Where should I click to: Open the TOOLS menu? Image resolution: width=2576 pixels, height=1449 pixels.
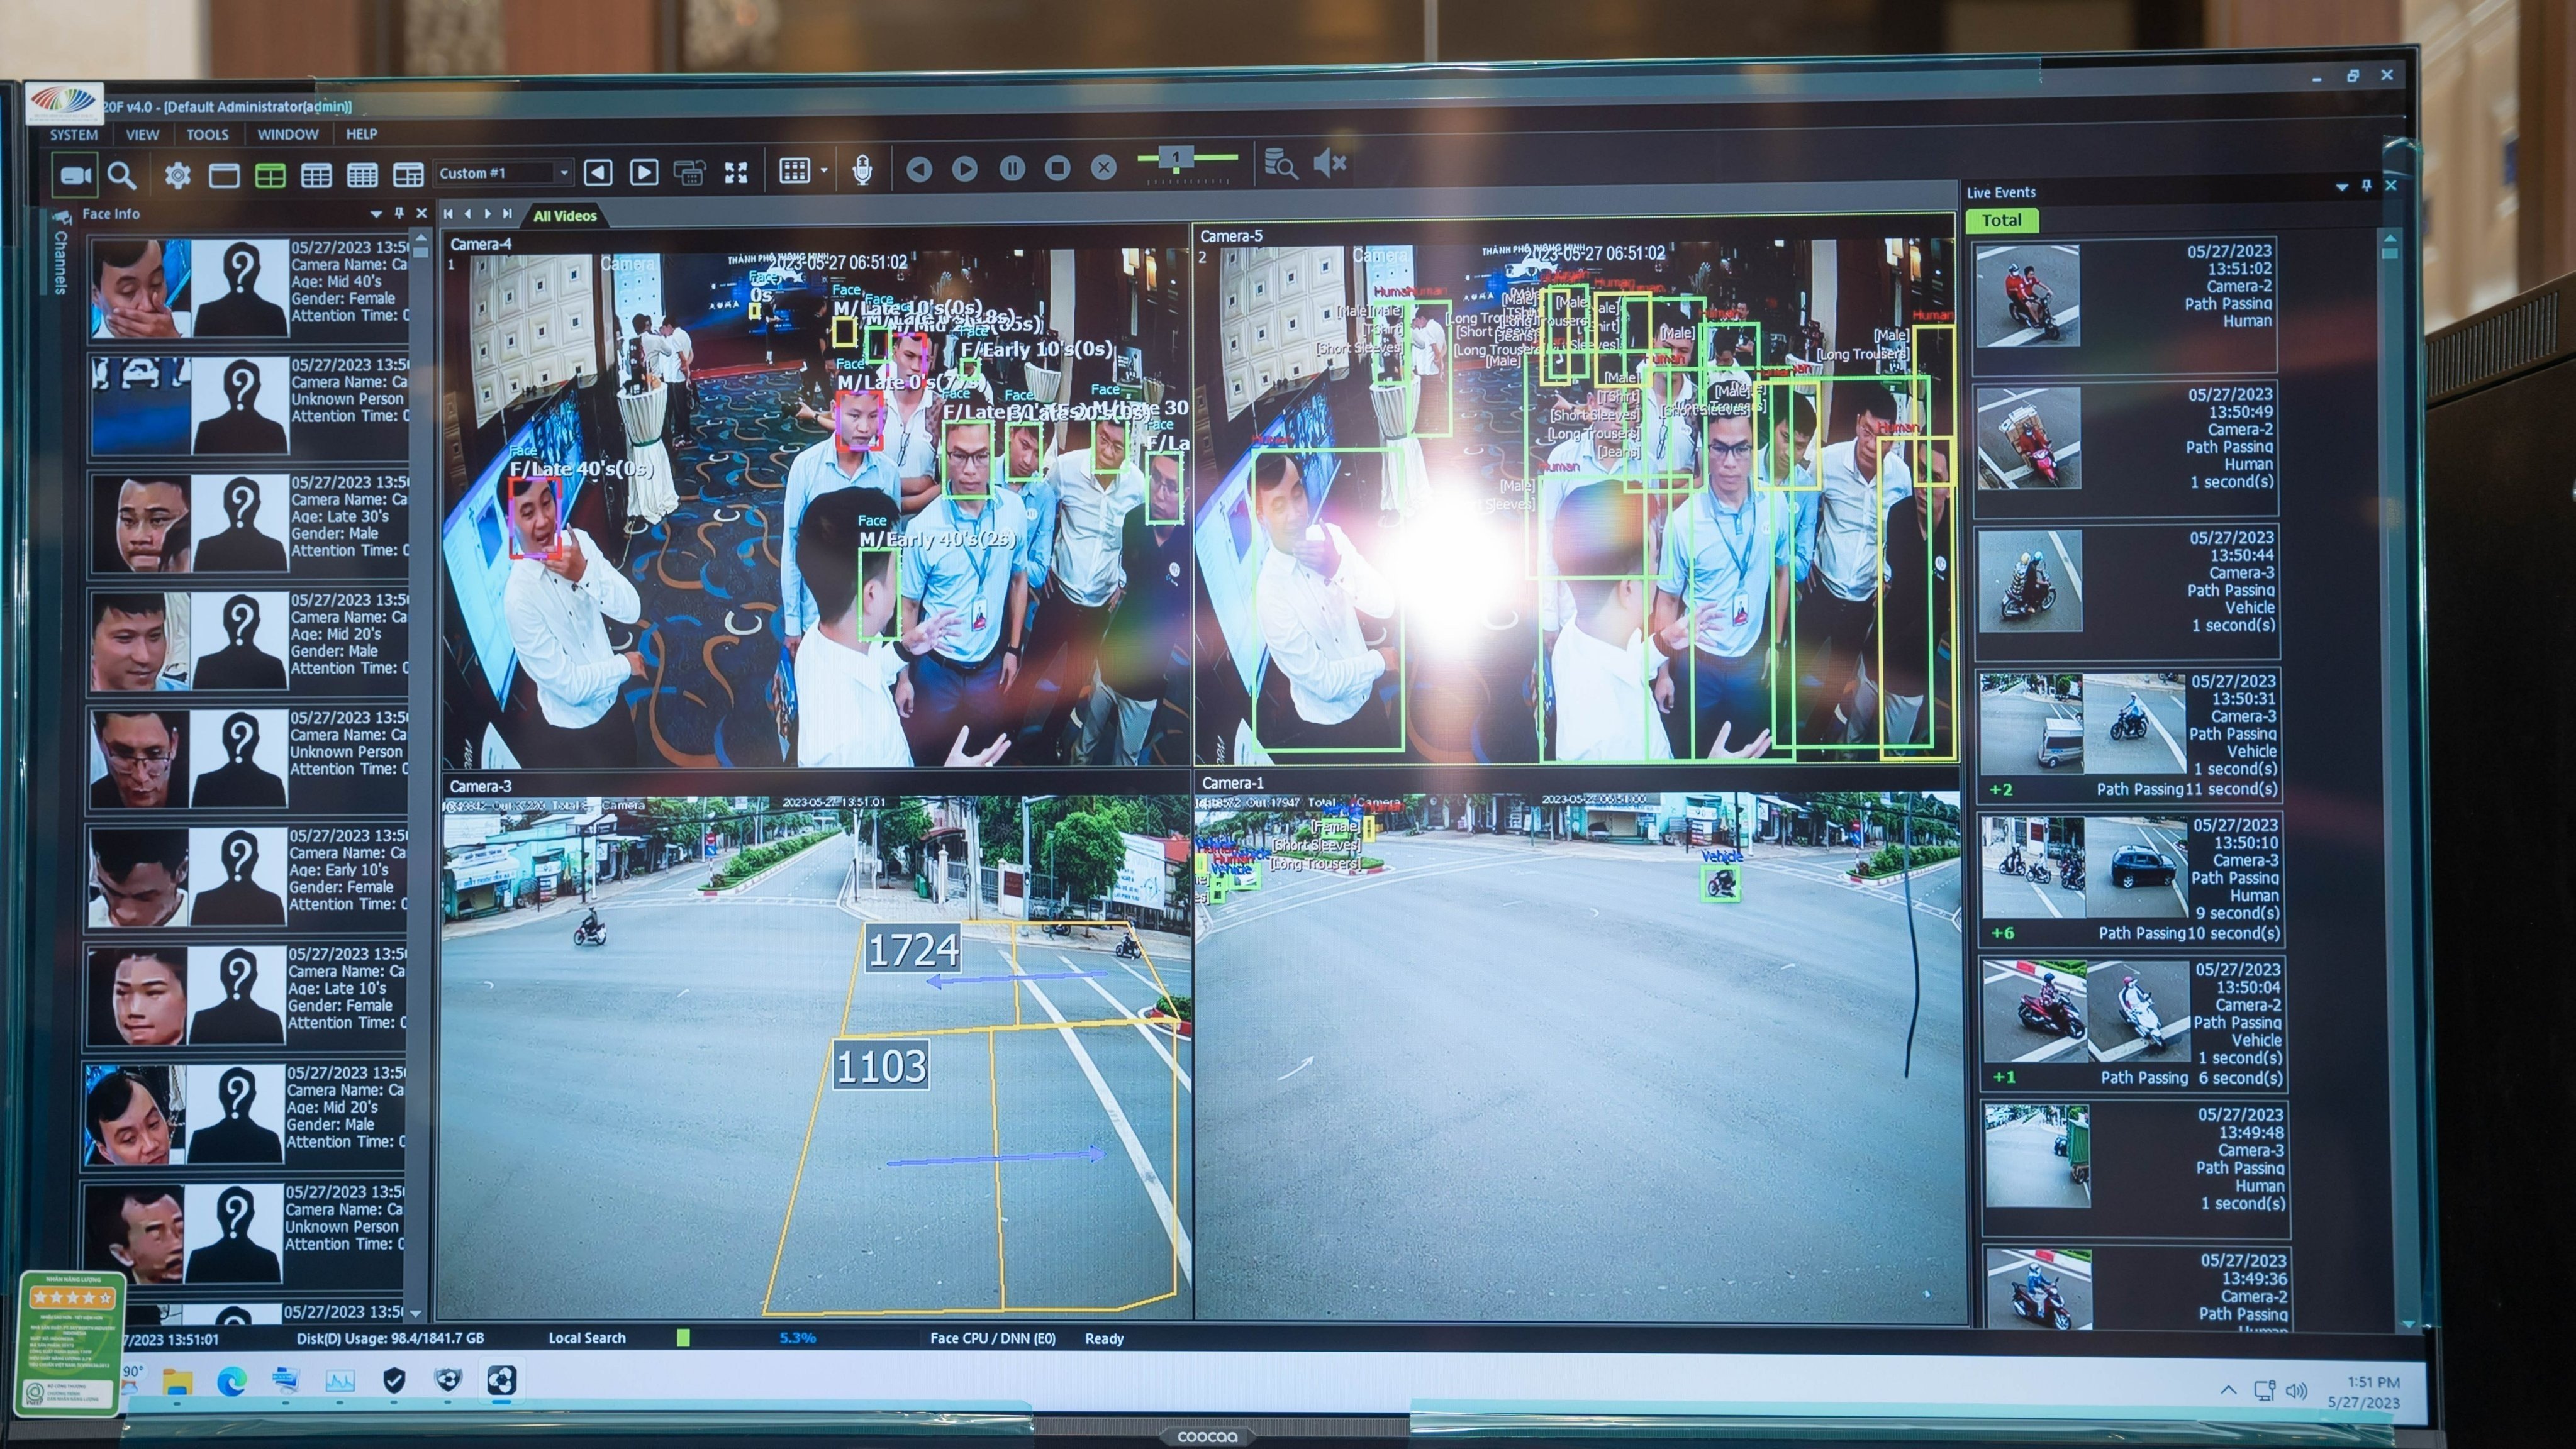tap(207, 134)
